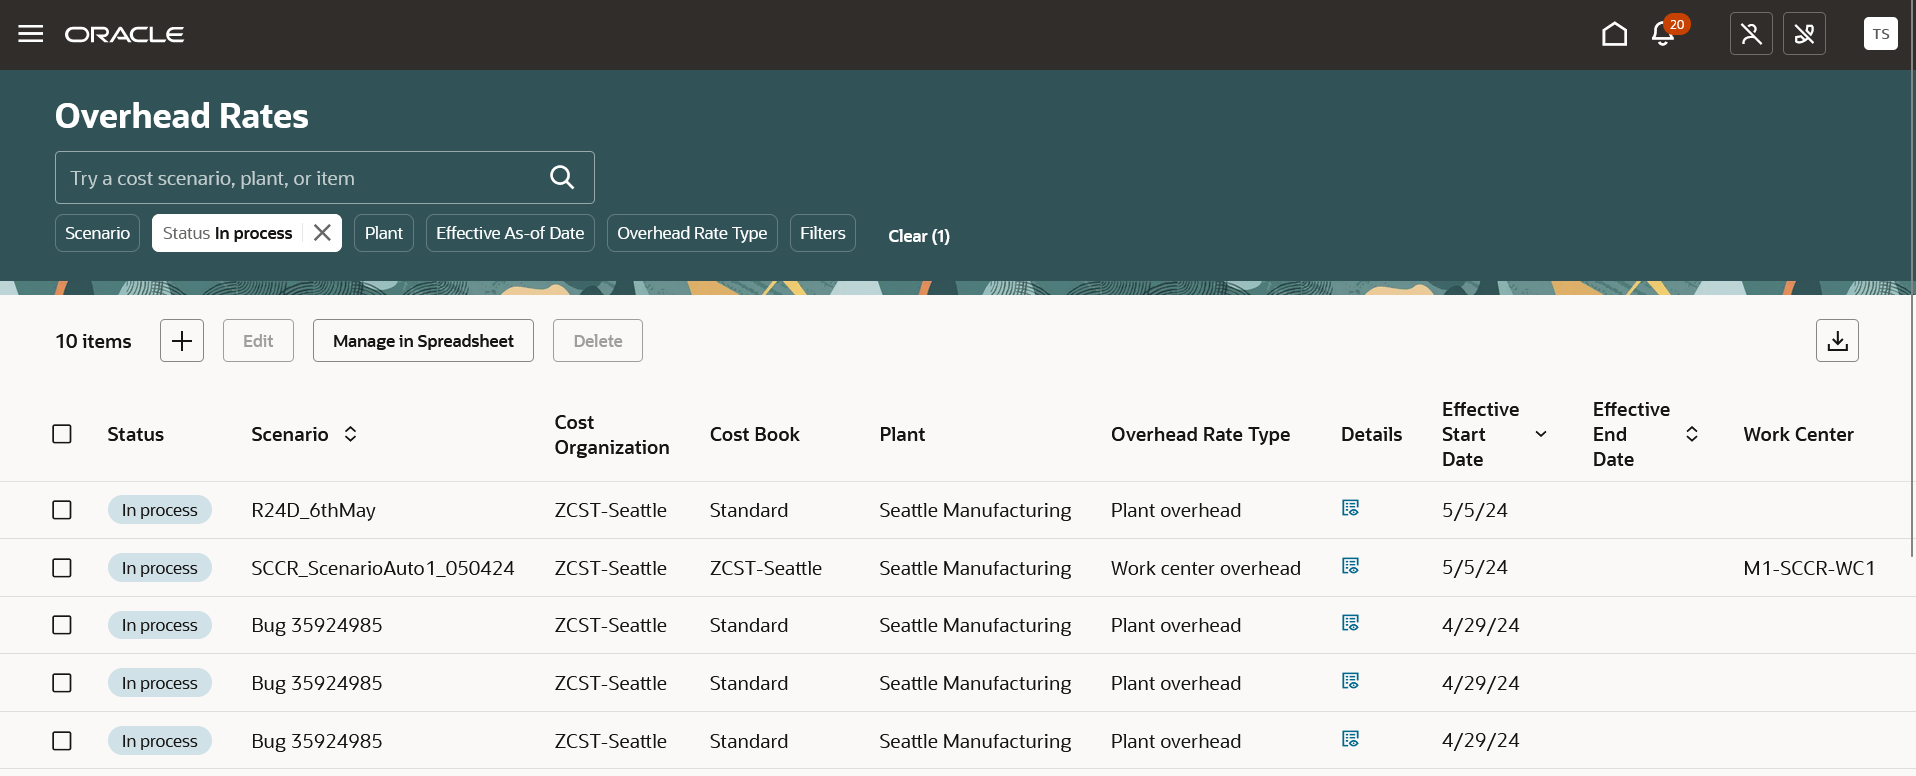Click the search magnifier icon
Image resolution: width=1916 pixels, height=776 pixels.
[562, 178]
